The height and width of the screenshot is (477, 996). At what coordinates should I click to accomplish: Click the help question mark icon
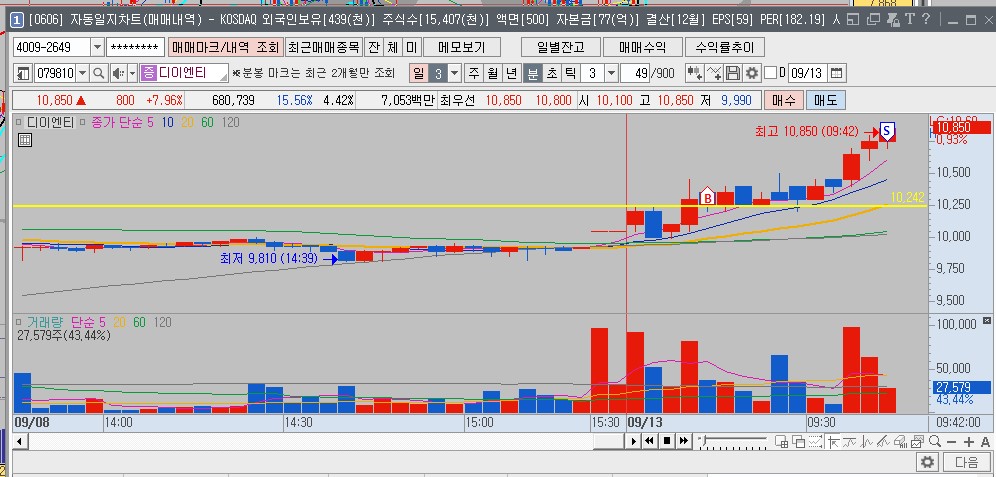pos(926,19)
